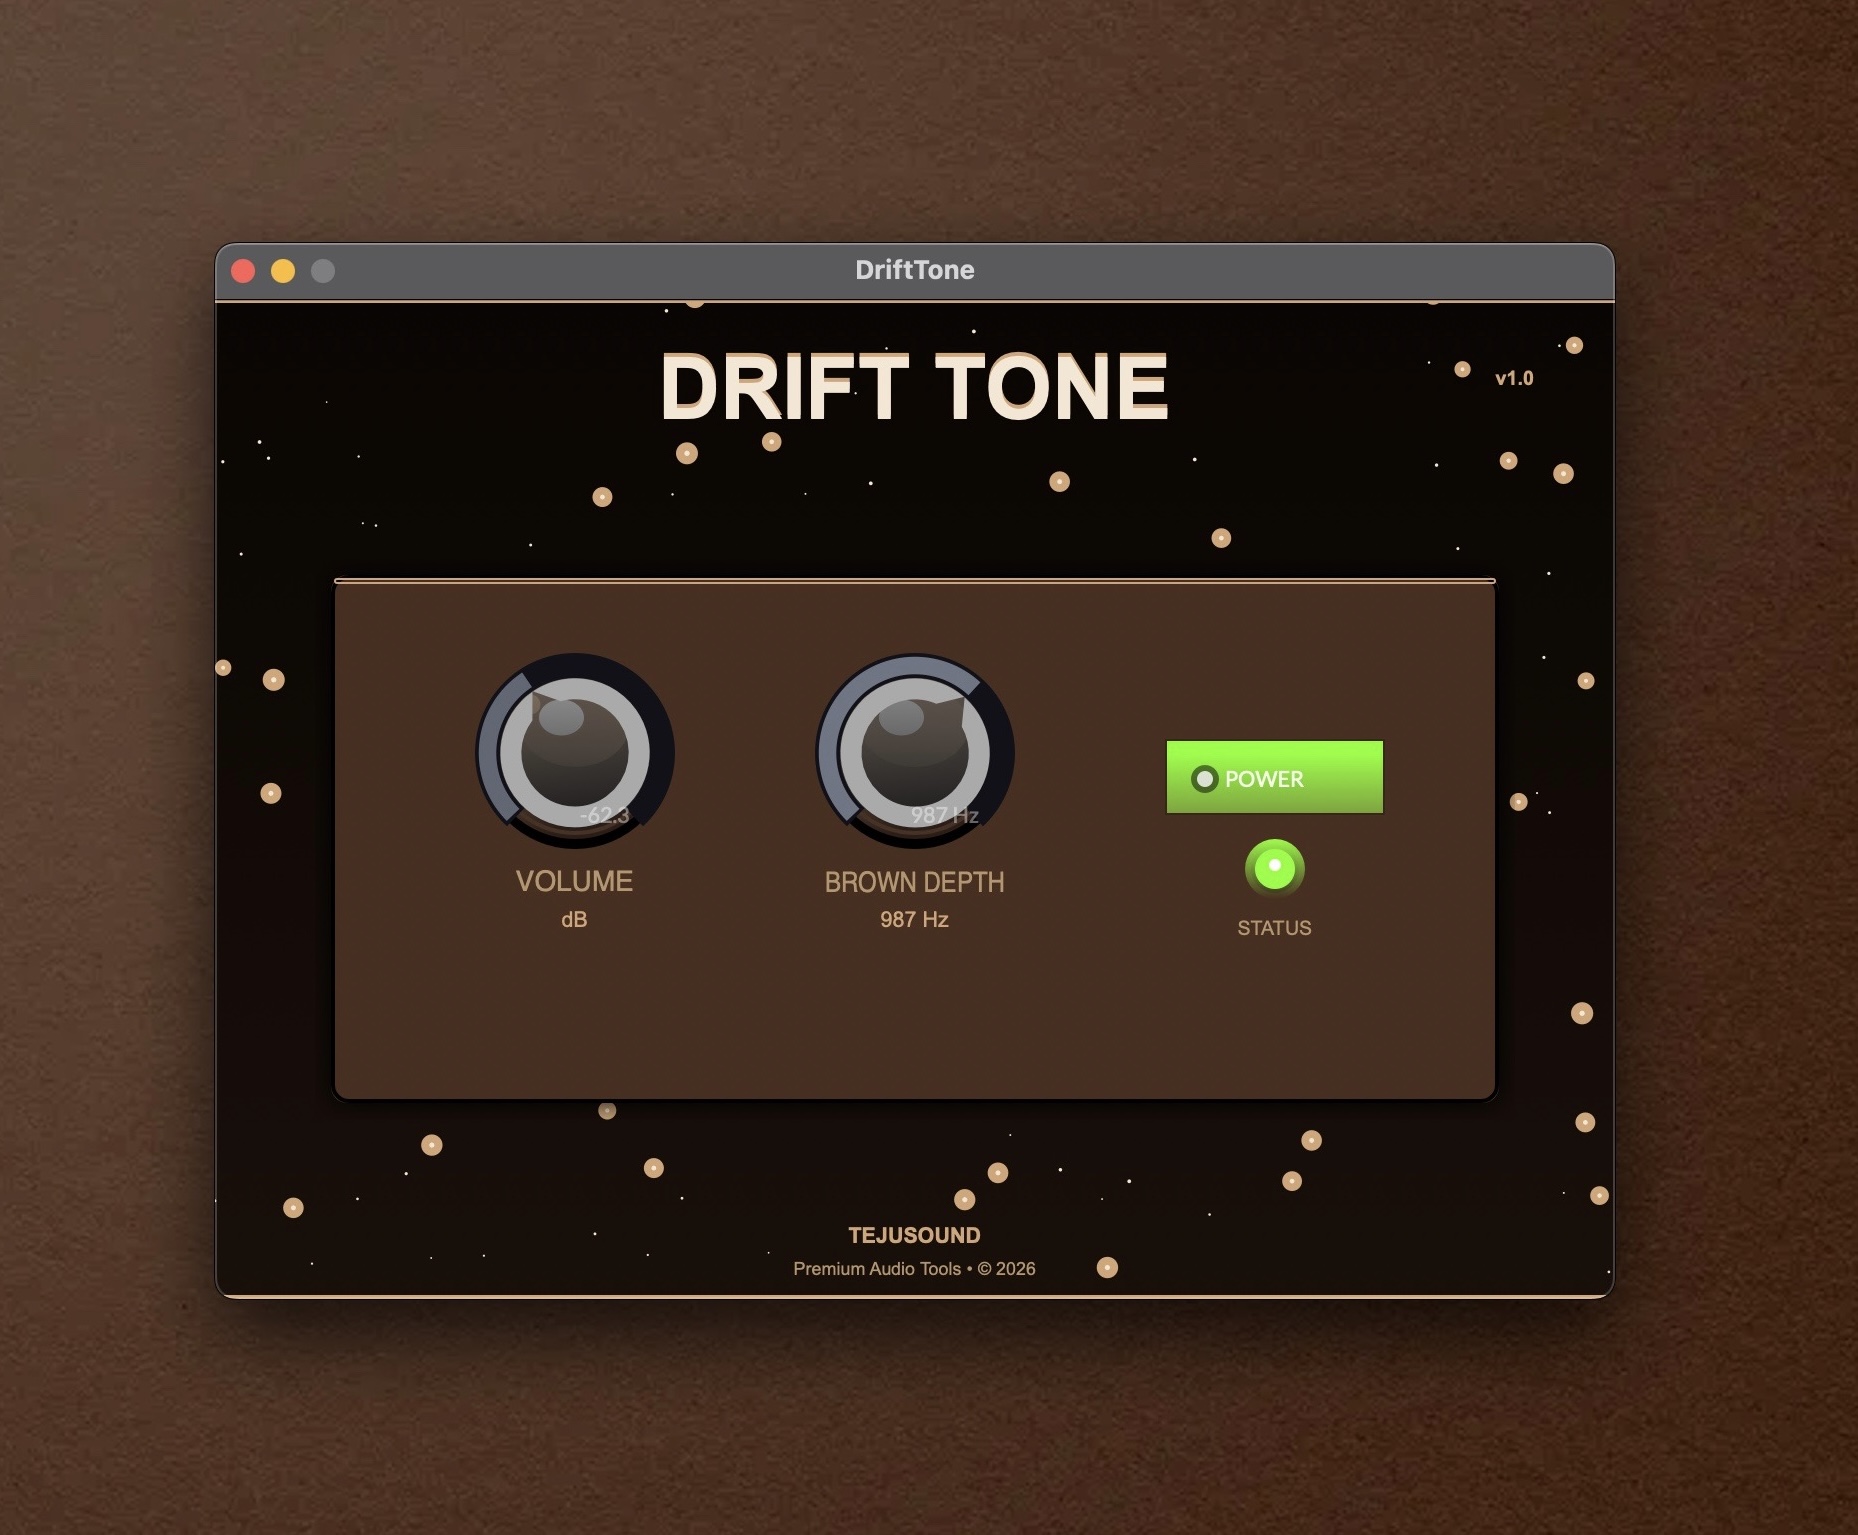Click the DRIFT TONE title logo
This screenshot has height=1535, width=1858.
[x=915, y=386]
